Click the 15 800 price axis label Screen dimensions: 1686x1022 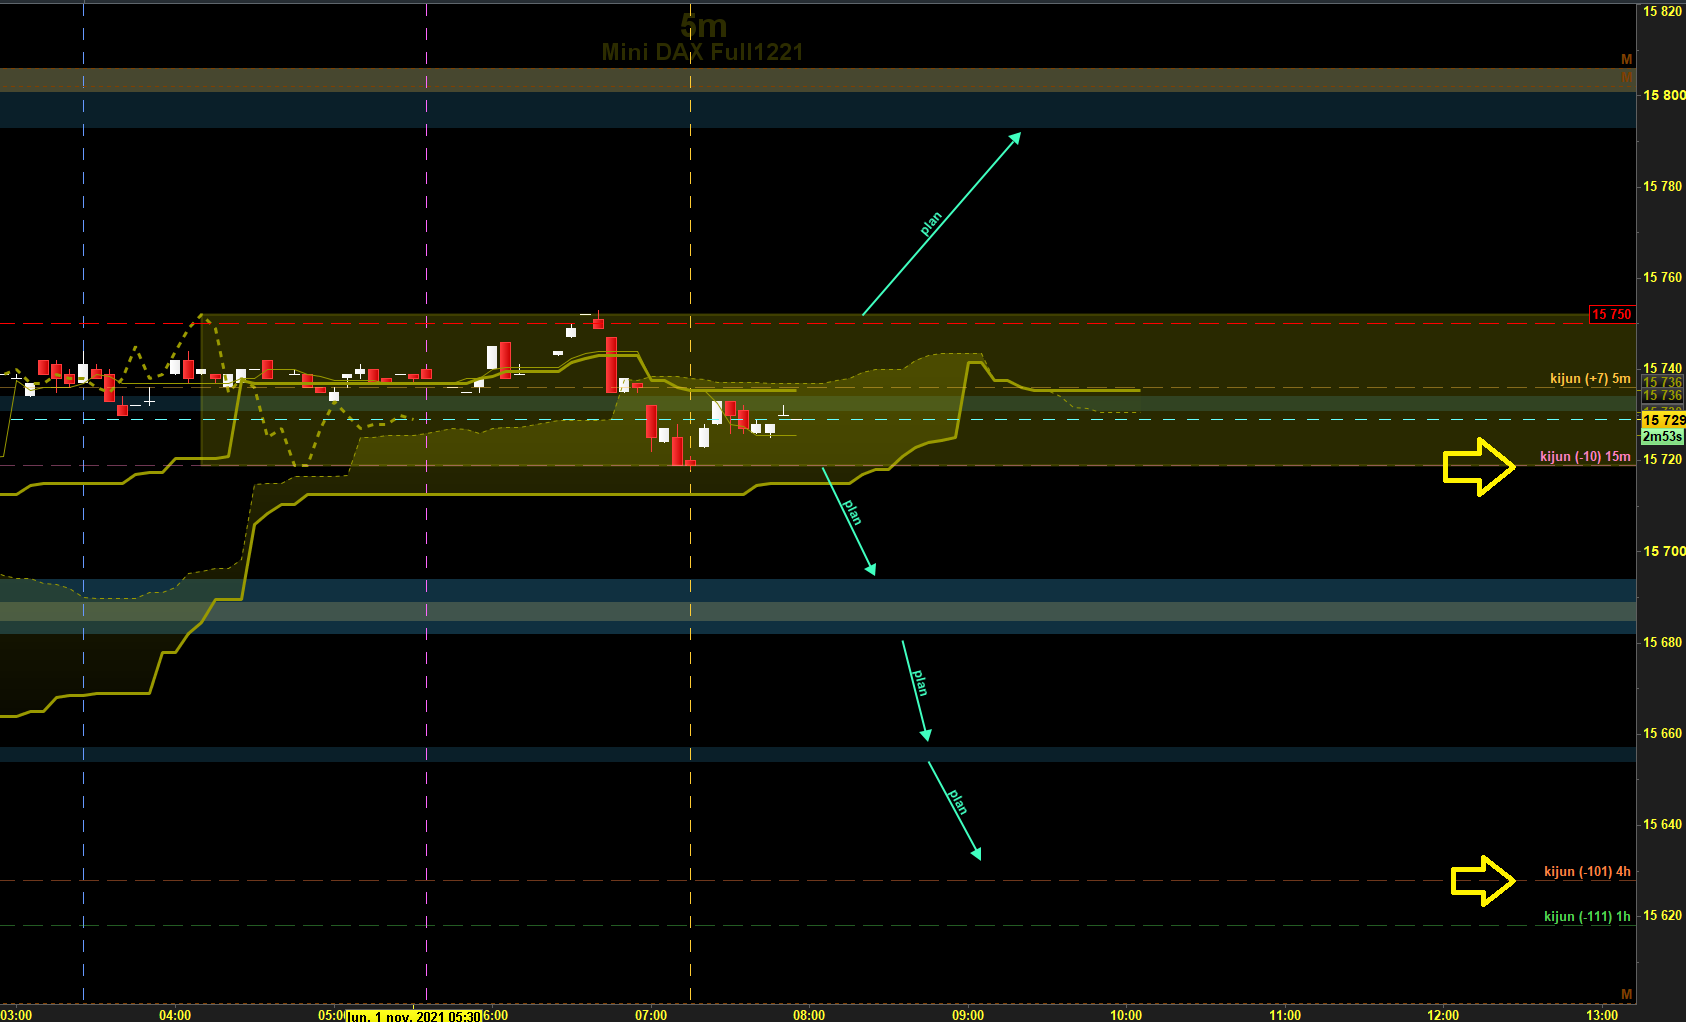[x=1663, y=95]
